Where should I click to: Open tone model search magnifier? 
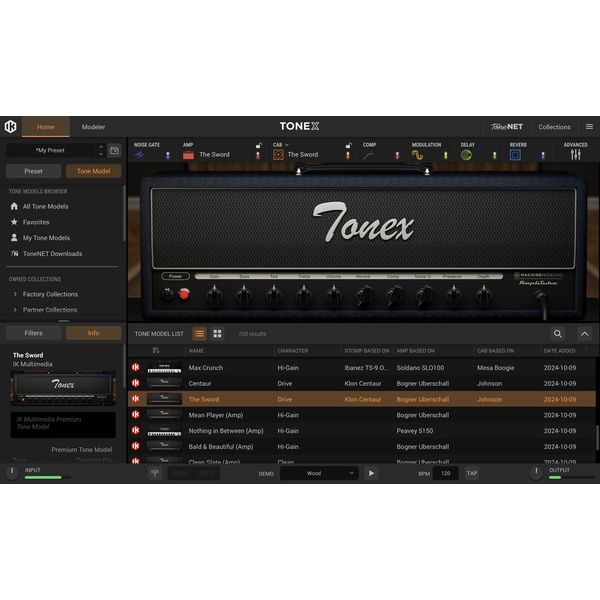tap(558, 334)
